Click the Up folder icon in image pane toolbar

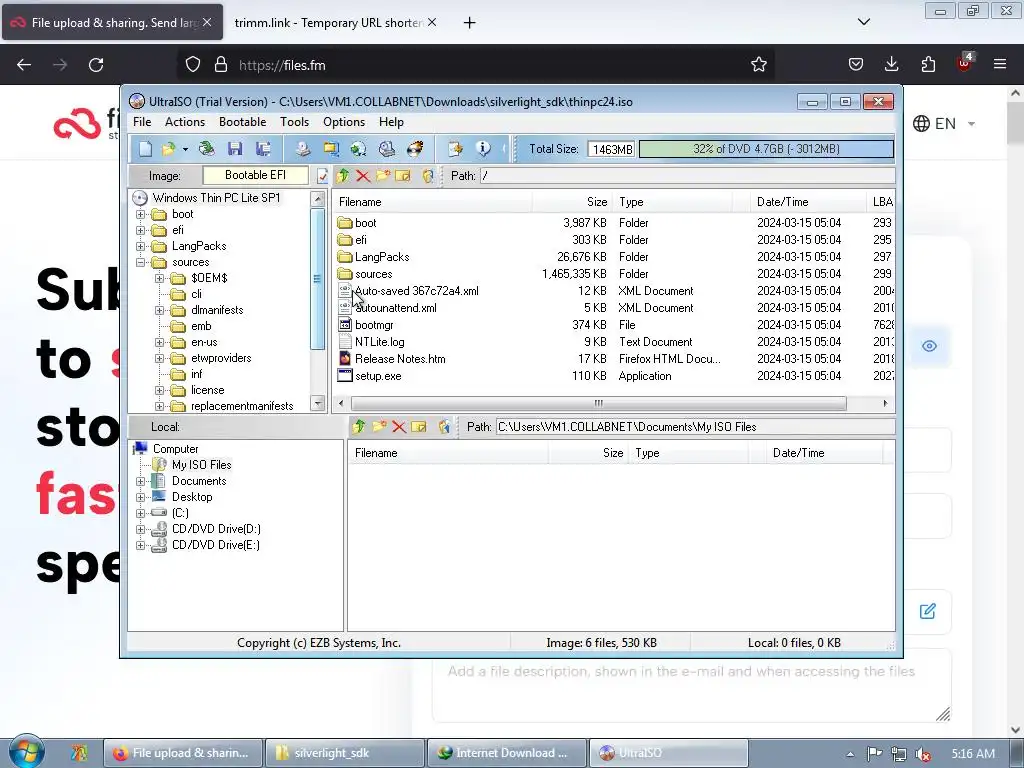tap(343, 176)
